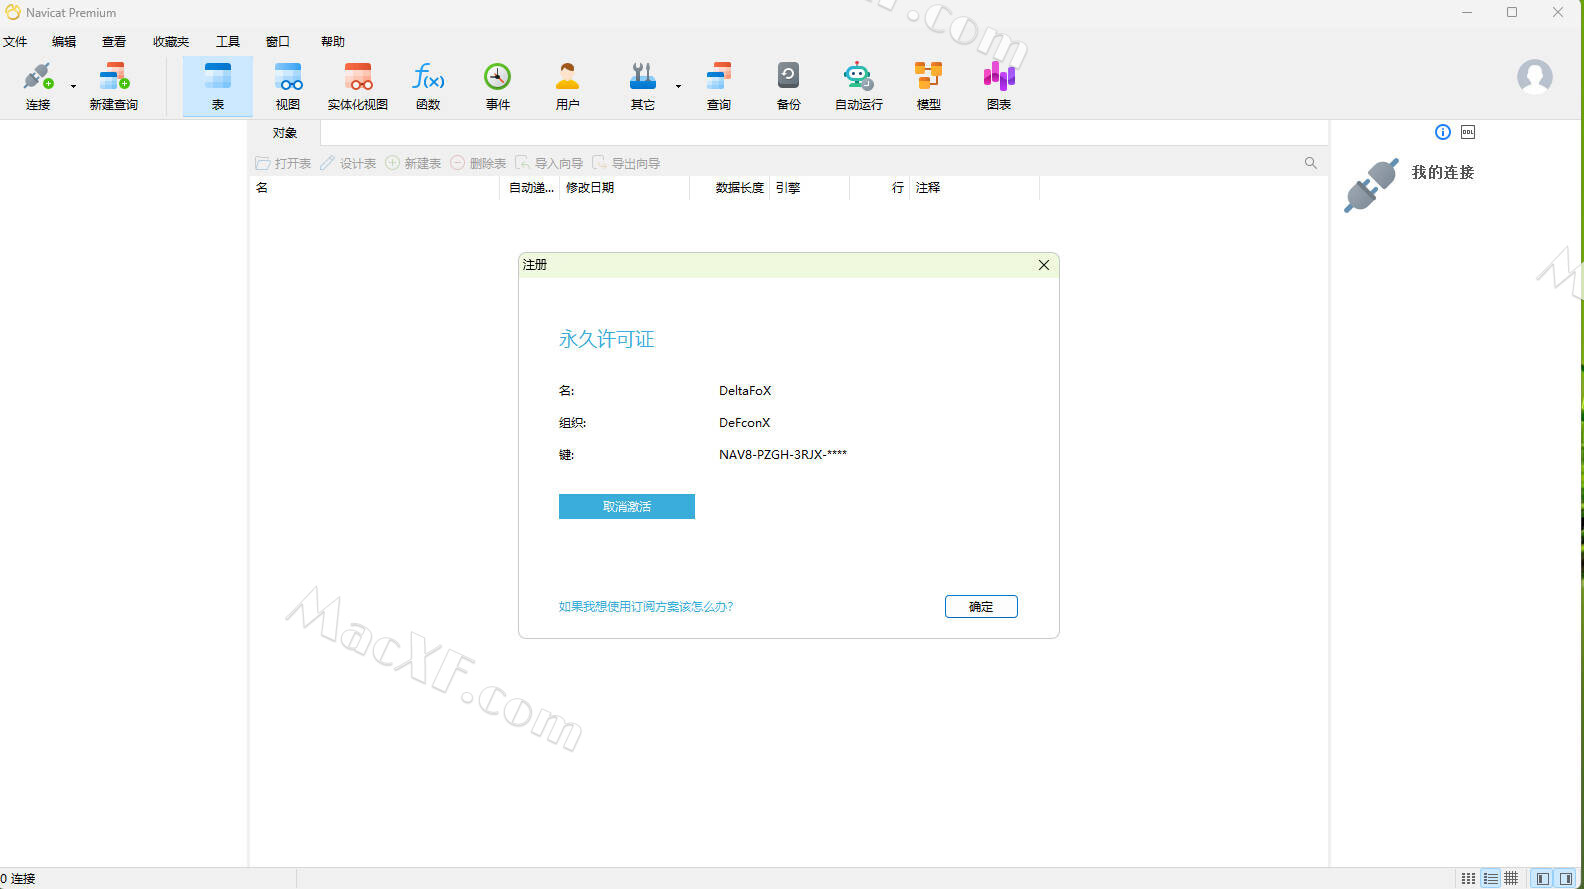
Task: Click the 其它 (Others) tools icon
Action: 643,86
